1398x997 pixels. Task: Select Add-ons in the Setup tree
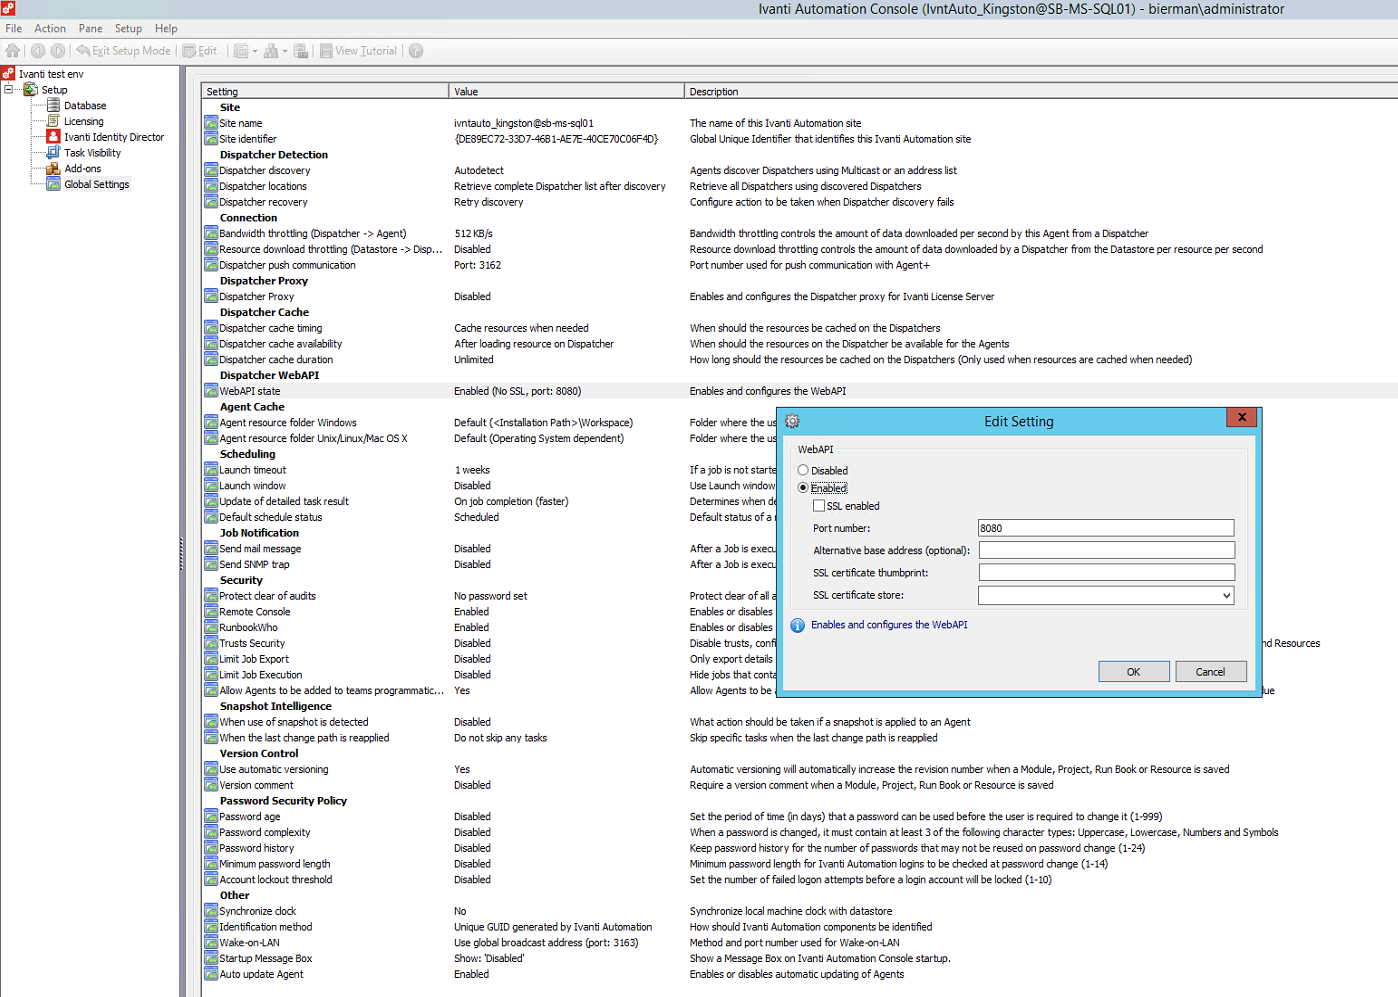[83, 169]
